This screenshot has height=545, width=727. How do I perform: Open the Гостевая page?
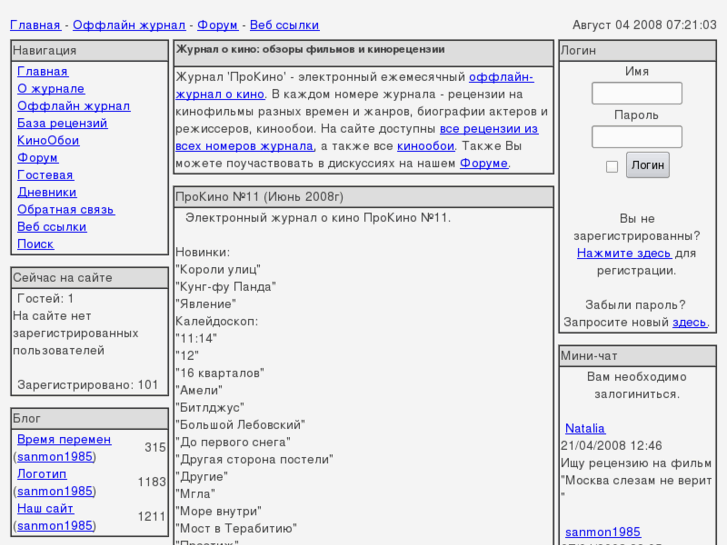click(x=45, y=175)
